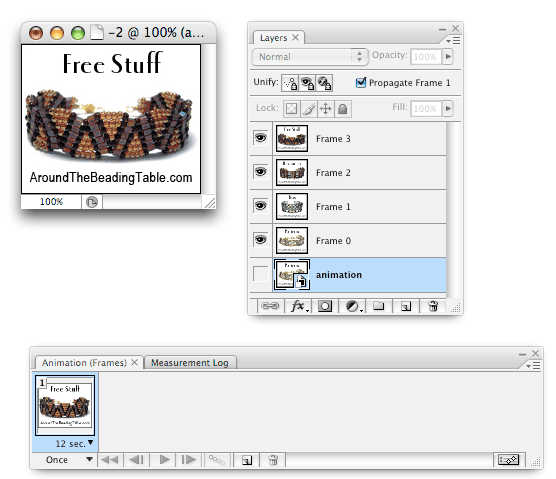Open the Animation panel options menu
Image resolution: width=556 pixels, height=479 pixels.
(533, 366)
